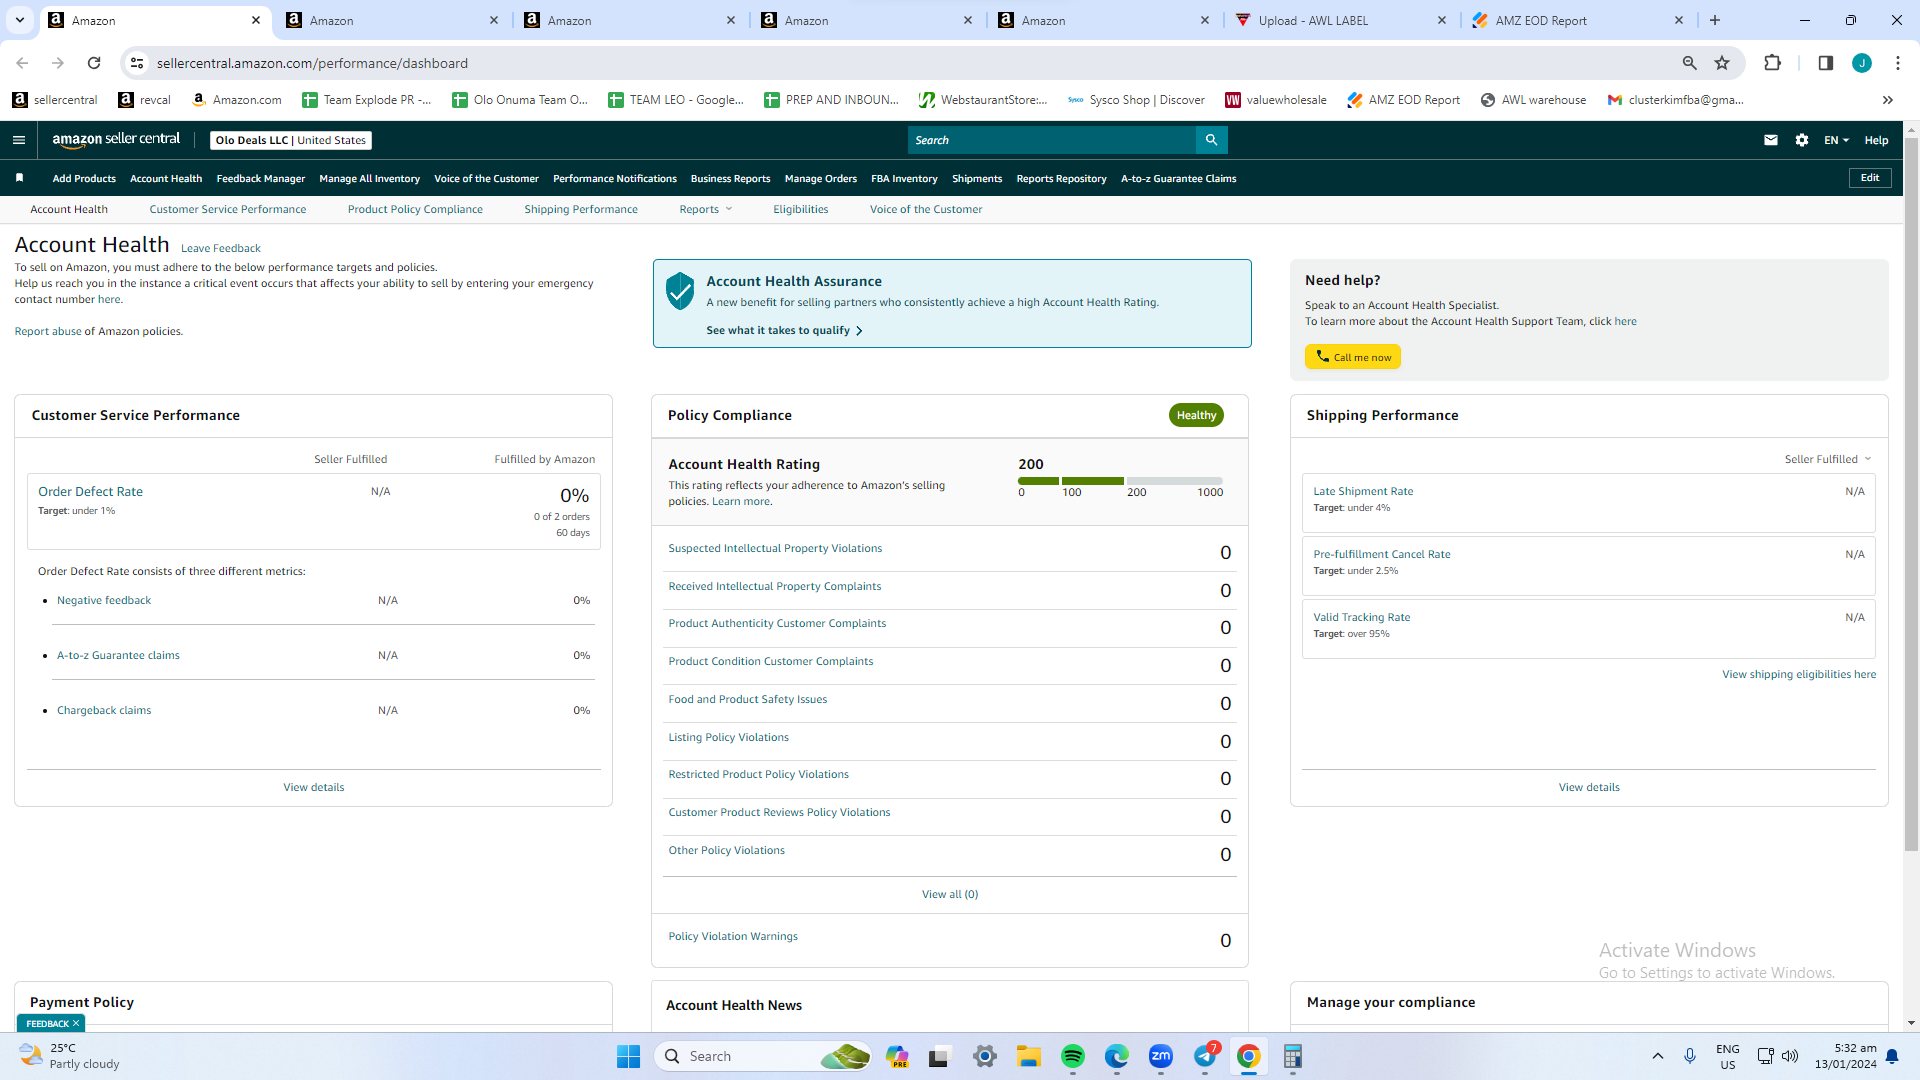Open the EN language dropdown

click(1836, 140)
